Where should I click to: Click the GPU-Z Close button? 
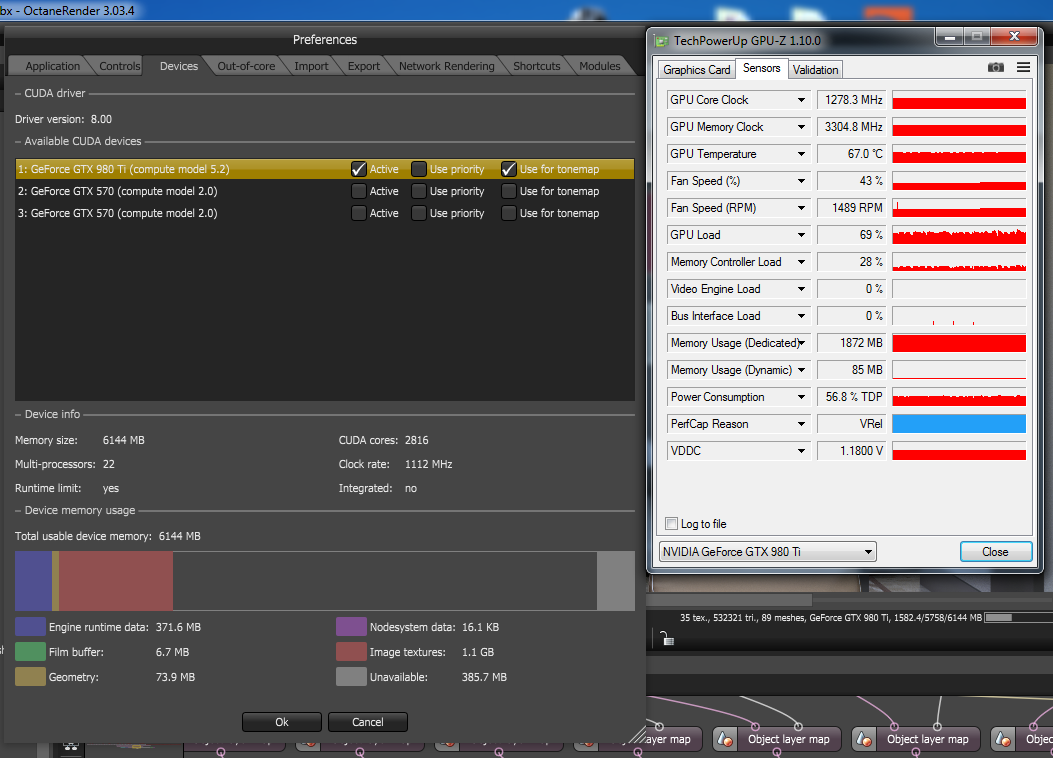point(995,552)
